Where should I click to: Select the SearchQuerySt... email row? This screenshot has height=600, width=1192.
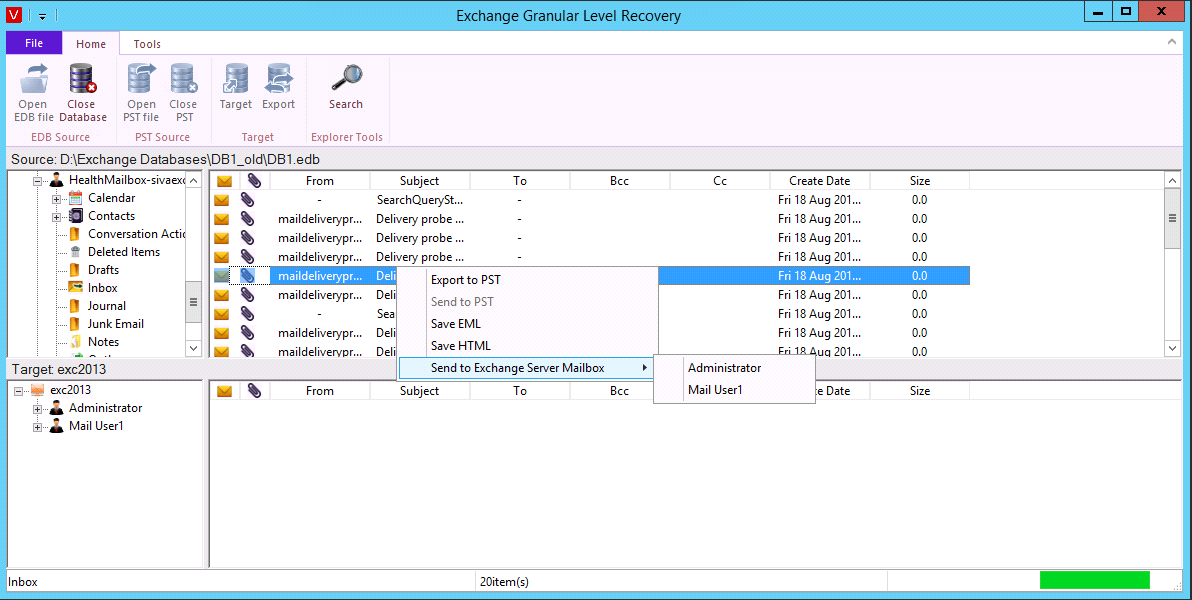point(590,200)
